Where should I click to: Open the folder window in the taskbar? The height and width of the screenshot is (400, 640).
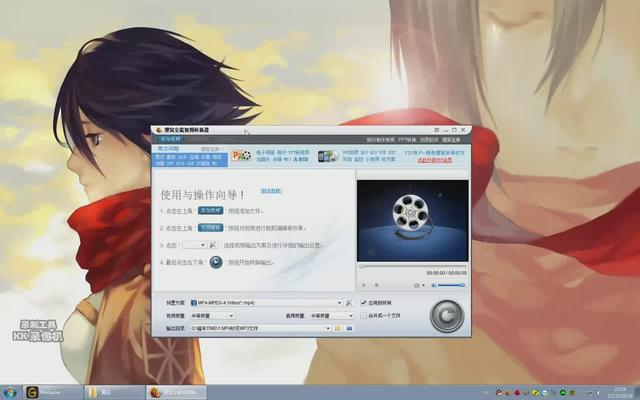pos(114,392)
